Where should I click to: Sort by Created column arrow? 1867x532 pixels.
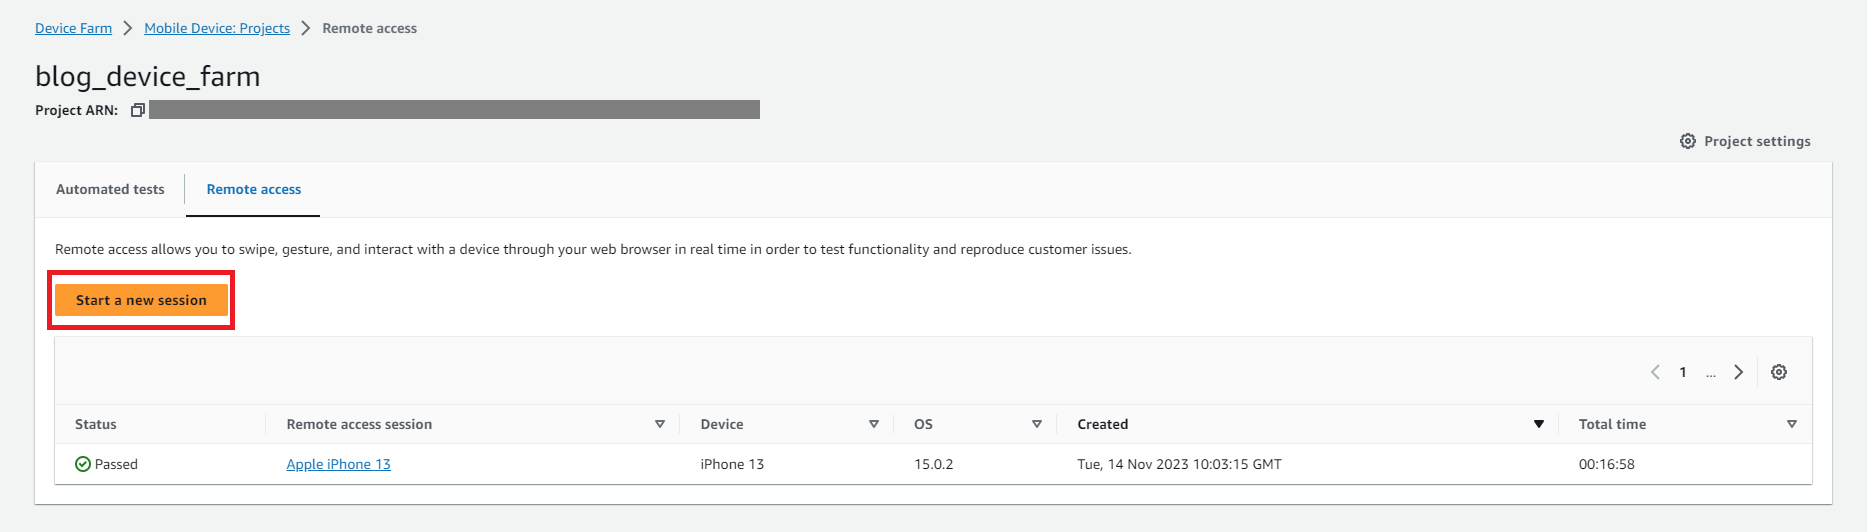tap(1539, 424)
